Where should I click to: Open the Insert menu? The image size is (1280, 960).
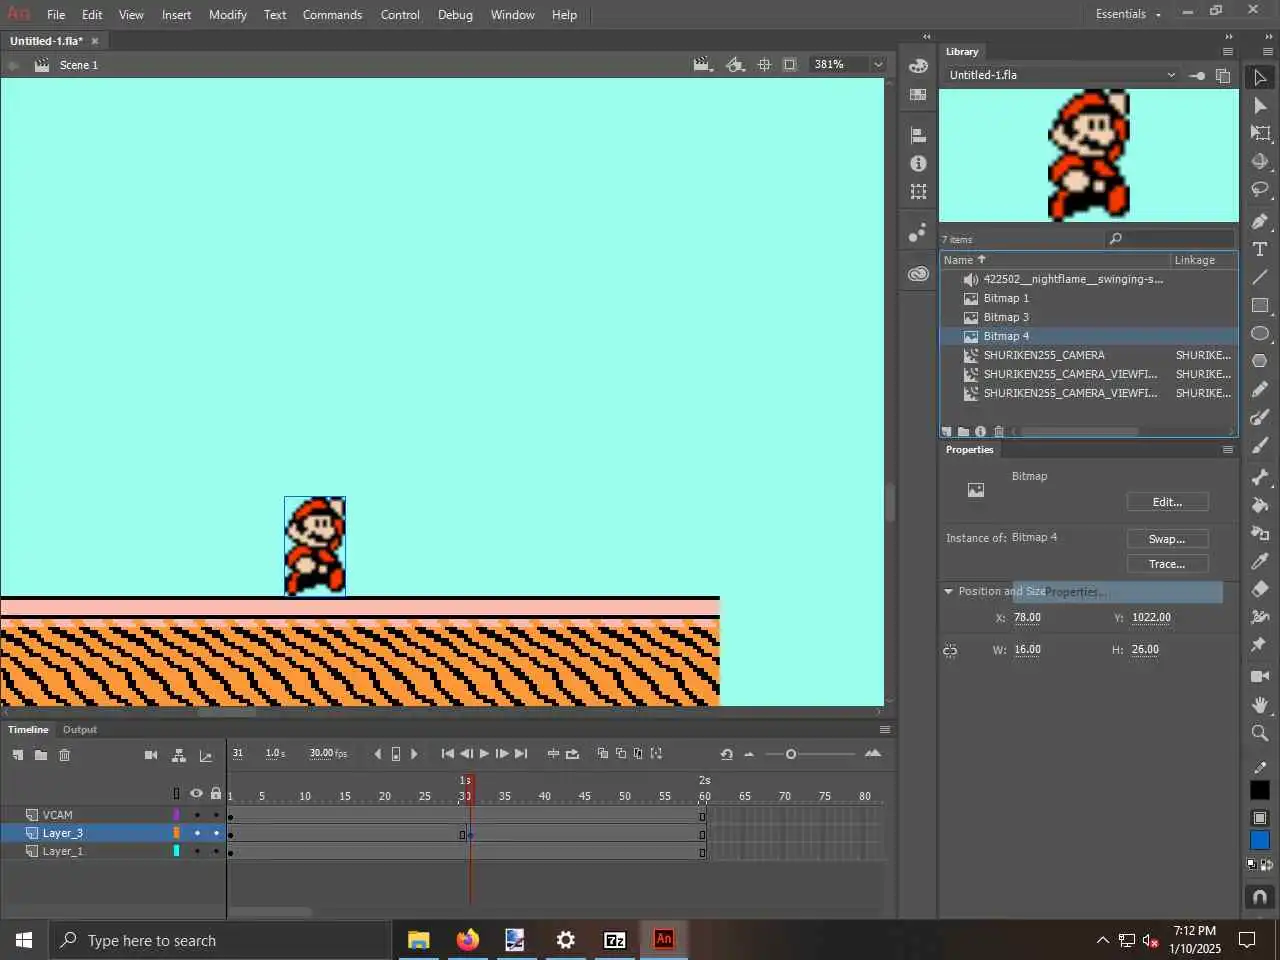point(176,14)
